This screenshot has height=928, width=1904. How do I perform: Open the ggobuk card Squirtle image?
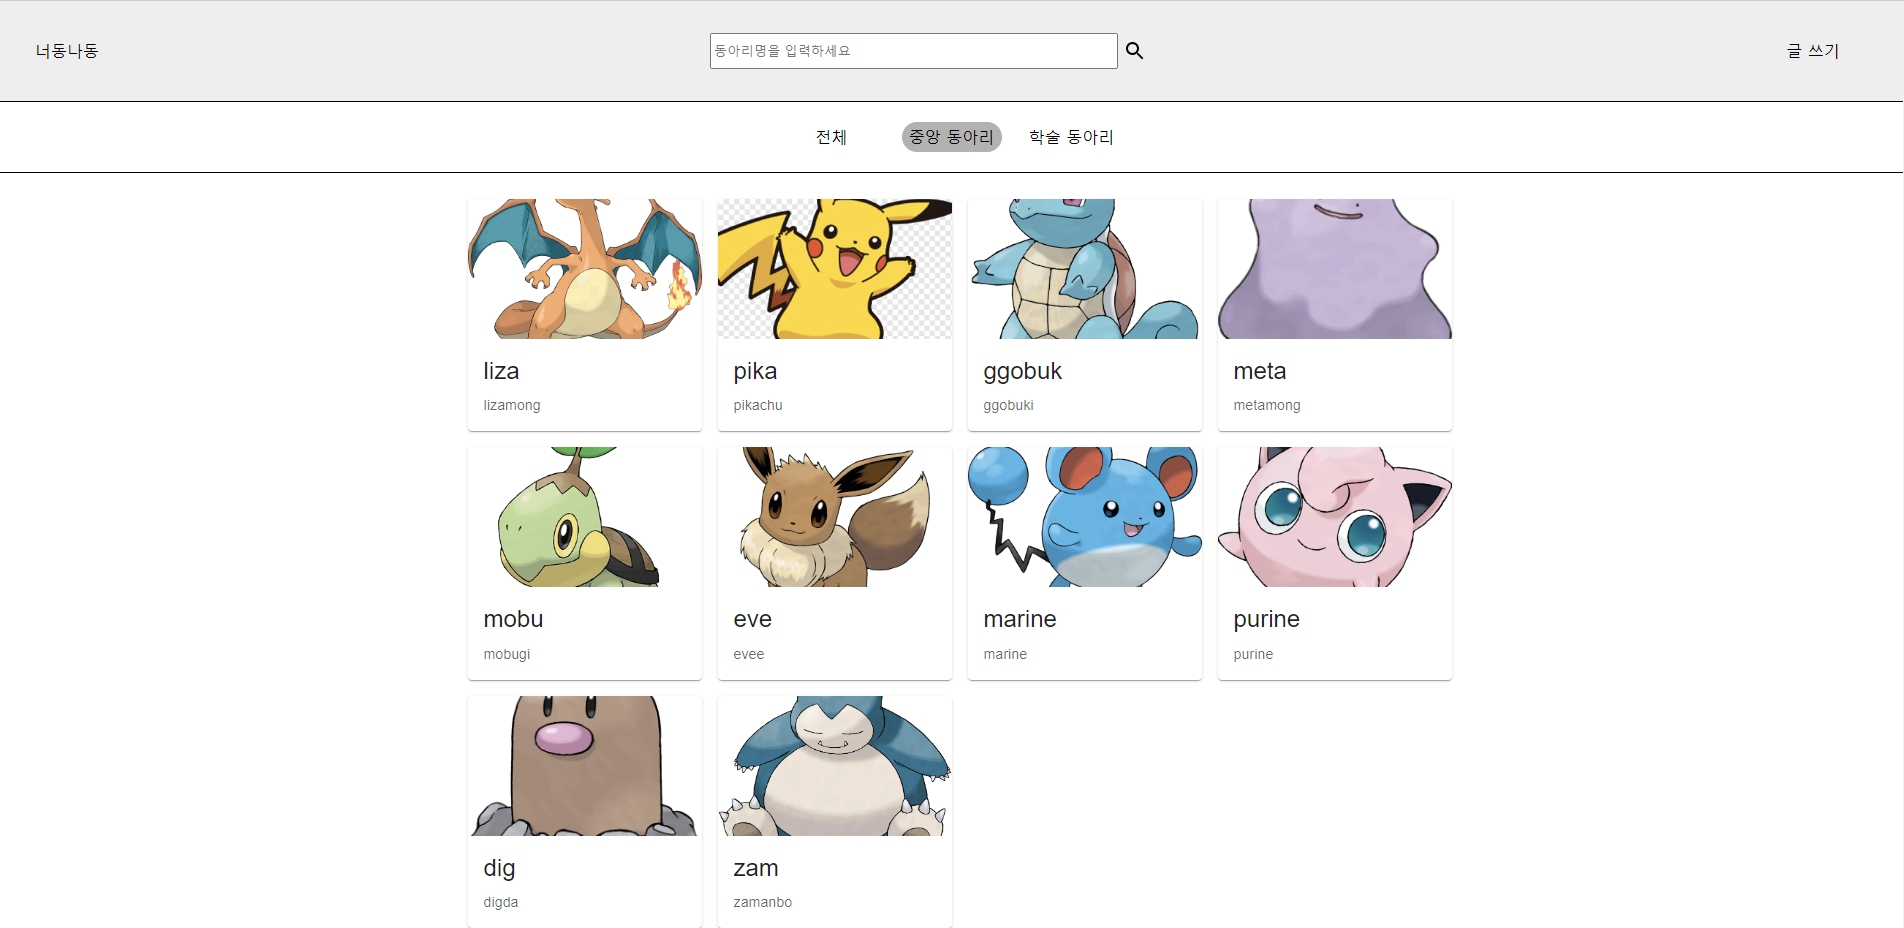(x=1085, y=269)
